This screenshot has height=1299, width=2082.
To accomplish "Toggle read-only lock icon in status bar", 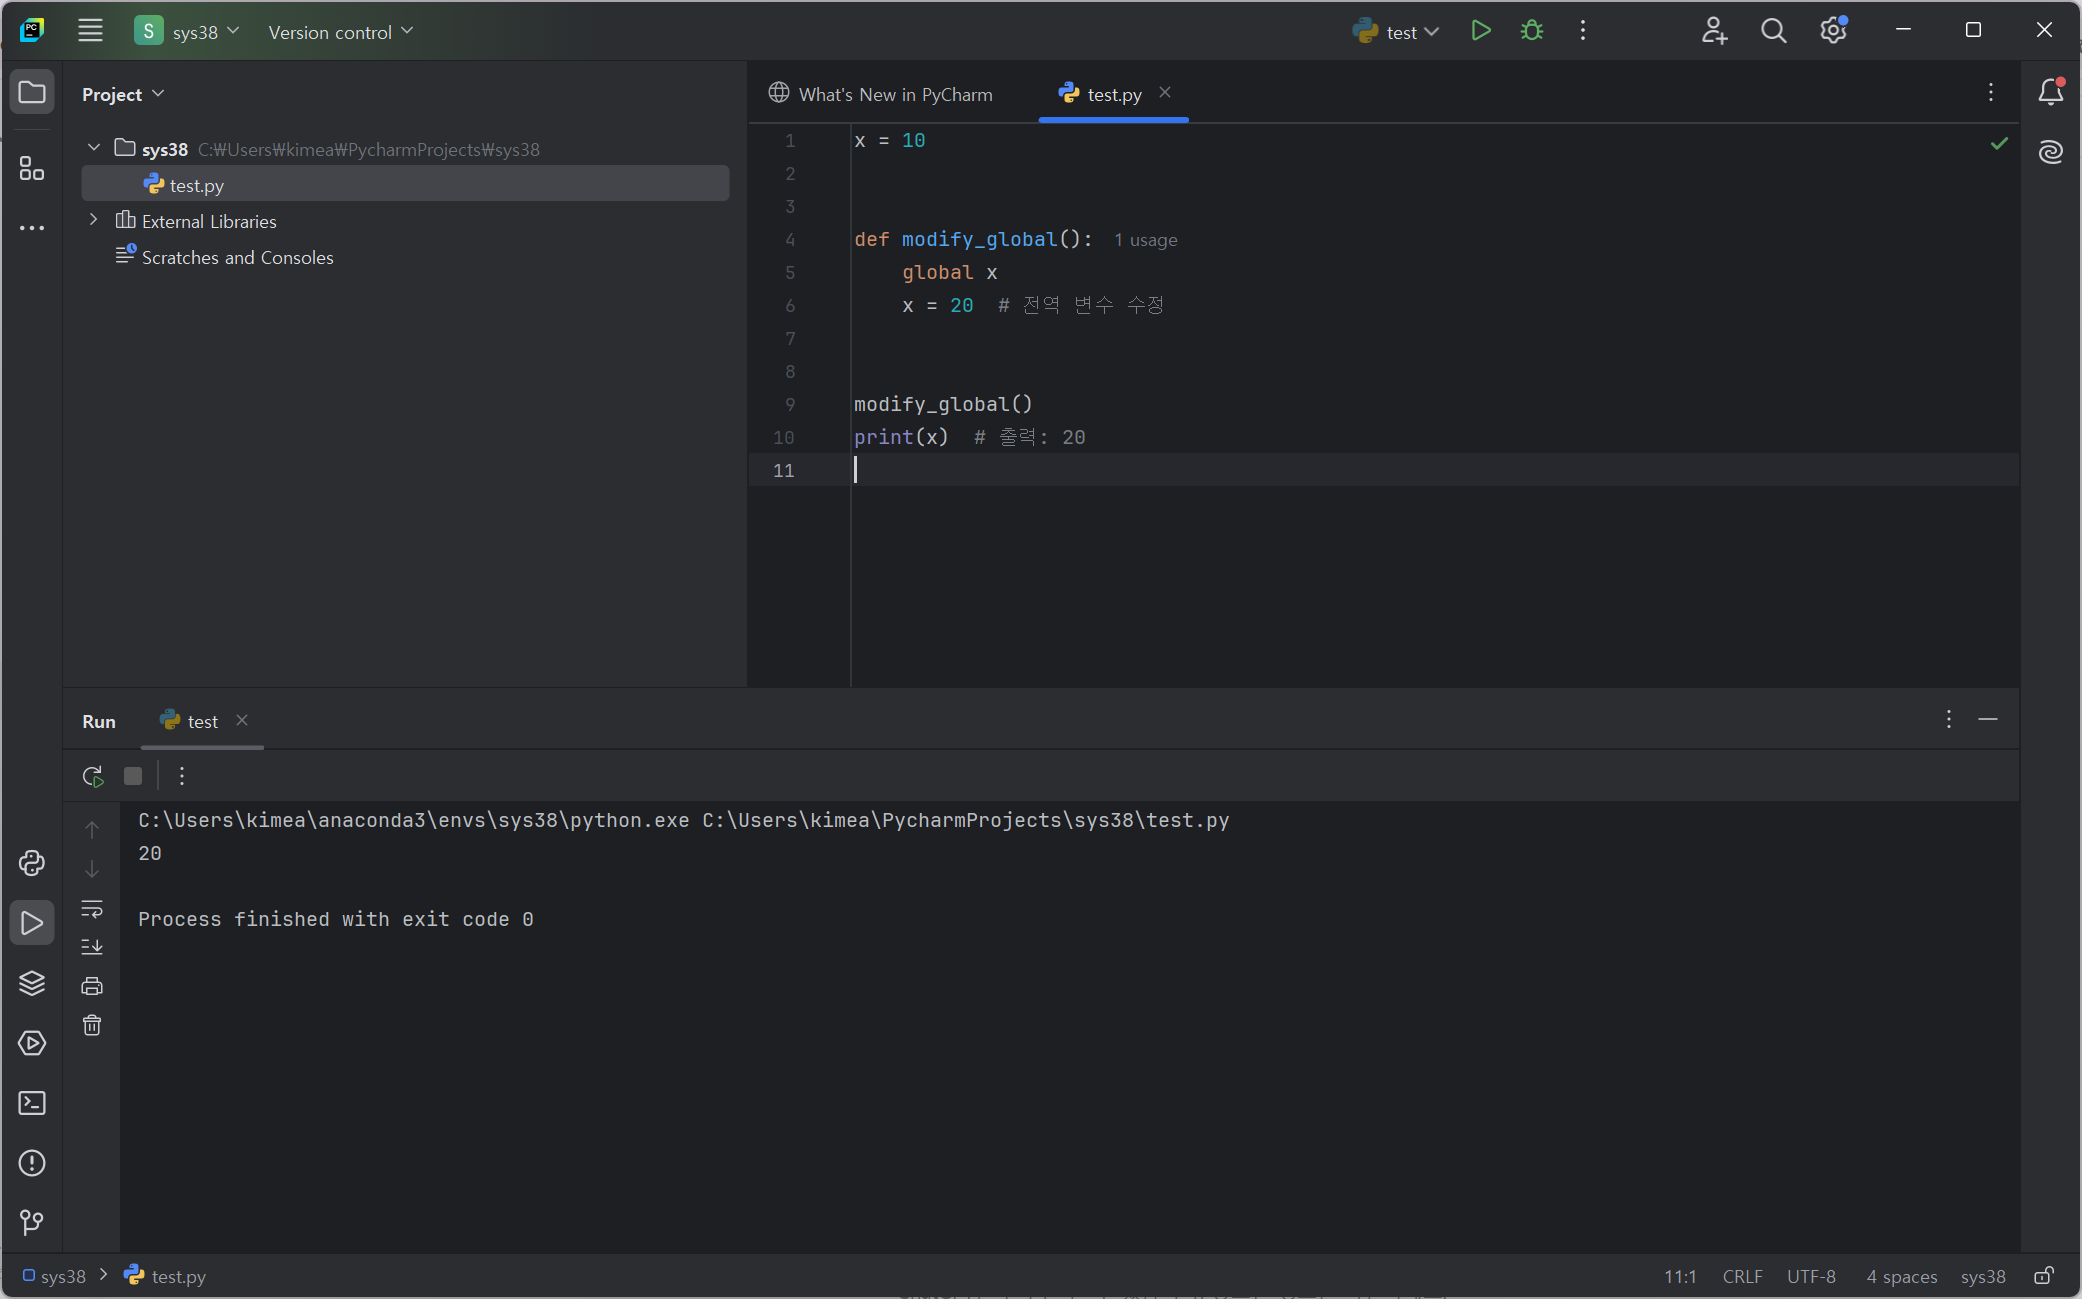I will pos(2044,1276).
